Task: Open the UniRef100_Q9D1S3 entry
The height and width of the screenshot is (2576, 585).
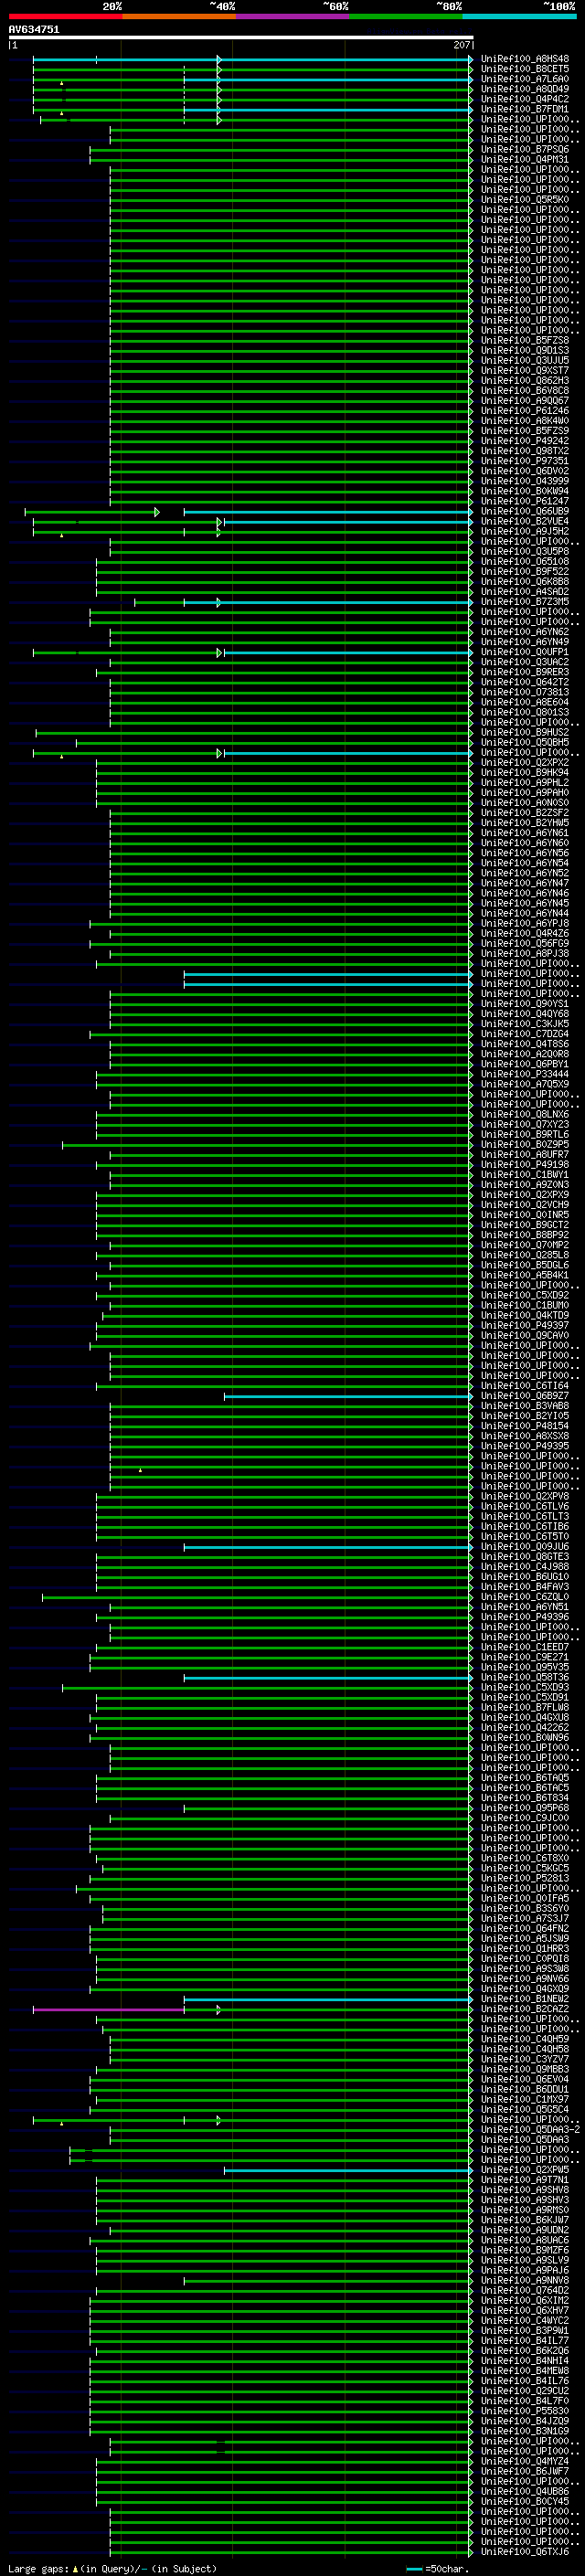Action: 525,350
